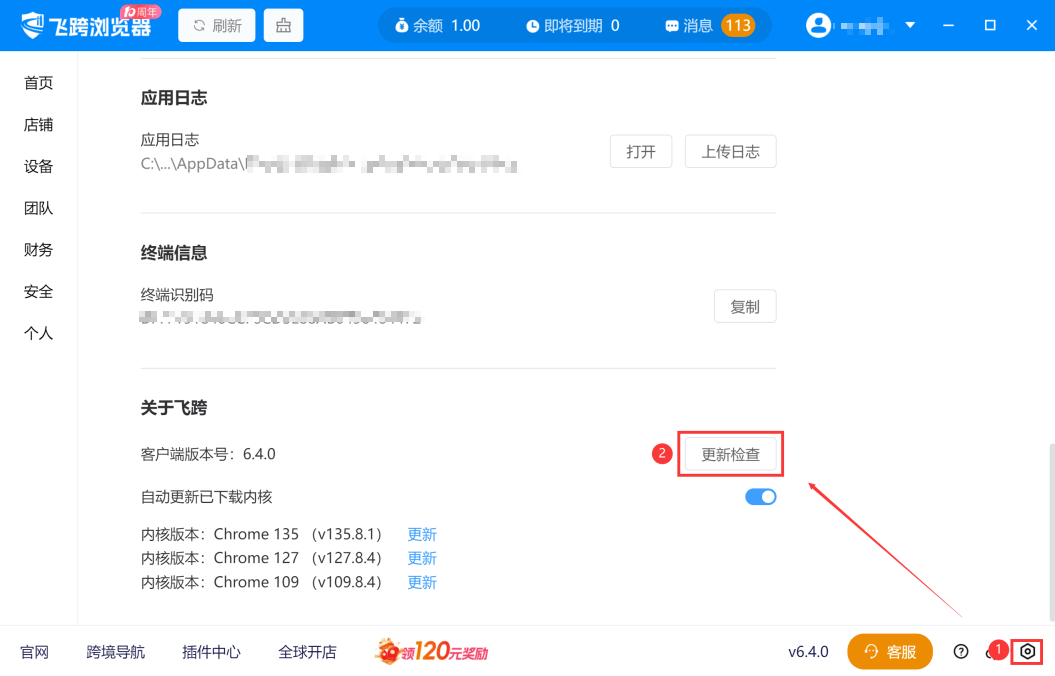Screen dimensions: 1055x676
Task: Click the 上传日志 (Upload log) button
Action: click(730, 152)
